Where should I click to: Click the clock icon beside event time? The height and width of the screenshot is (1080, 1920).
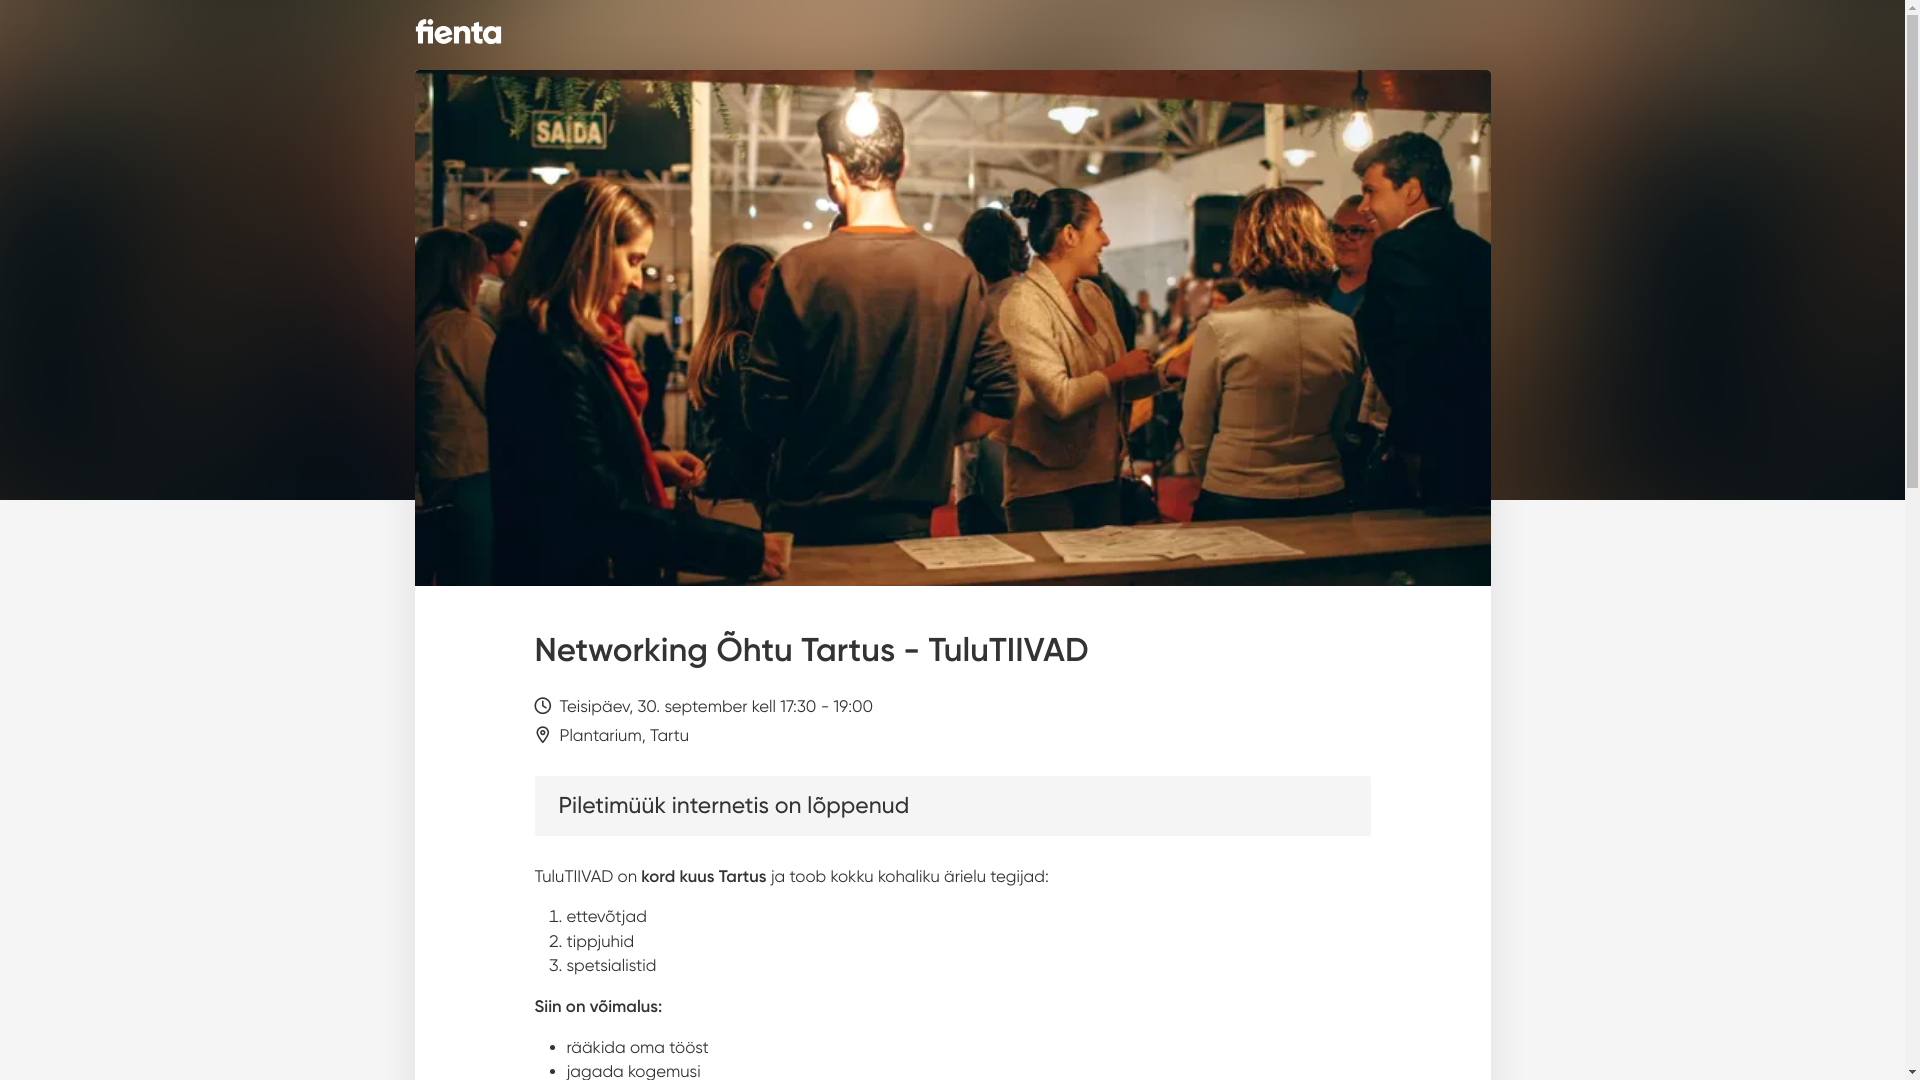(543, 706)
